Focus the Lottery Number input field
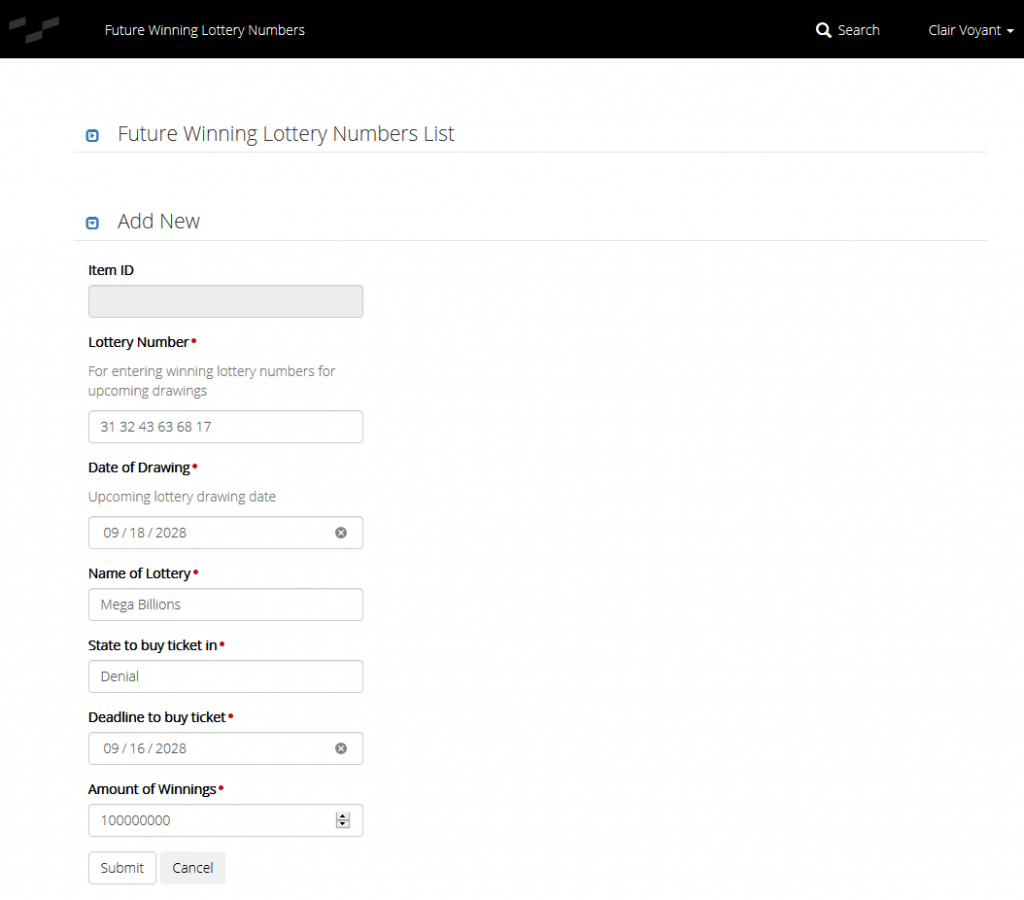 pyautogui.click(x=225, y=427)
